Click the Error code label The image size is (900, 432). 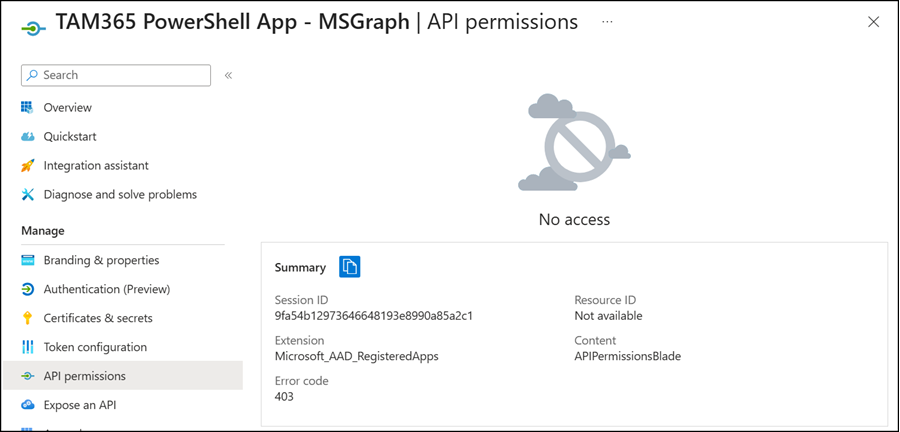pyautogui.click(x=302, y=381)
